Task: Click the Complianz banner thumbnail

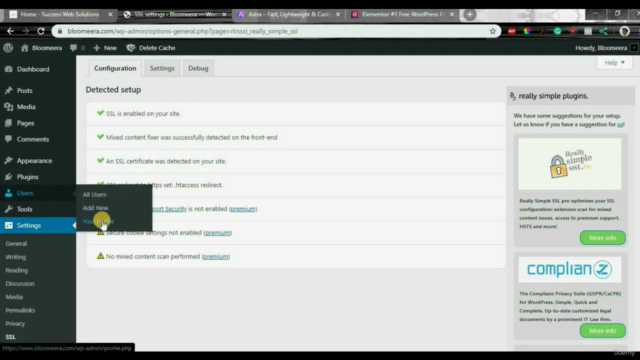Action: (x=570, y=269)
